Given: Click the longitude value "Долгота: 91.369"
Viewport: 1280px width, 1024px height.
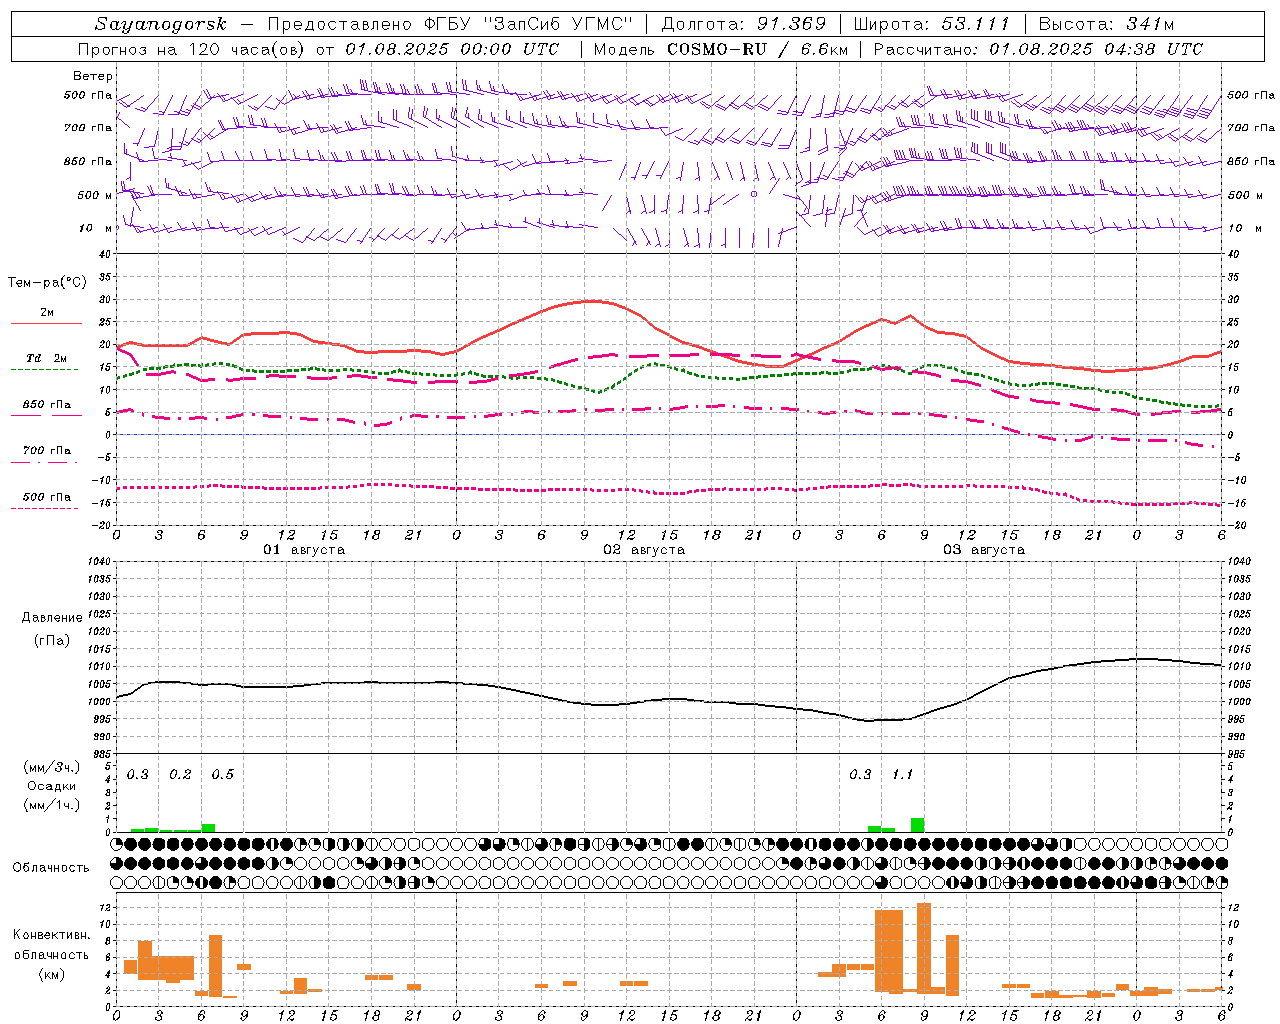Looking at the screenshot, I should 743,24.
